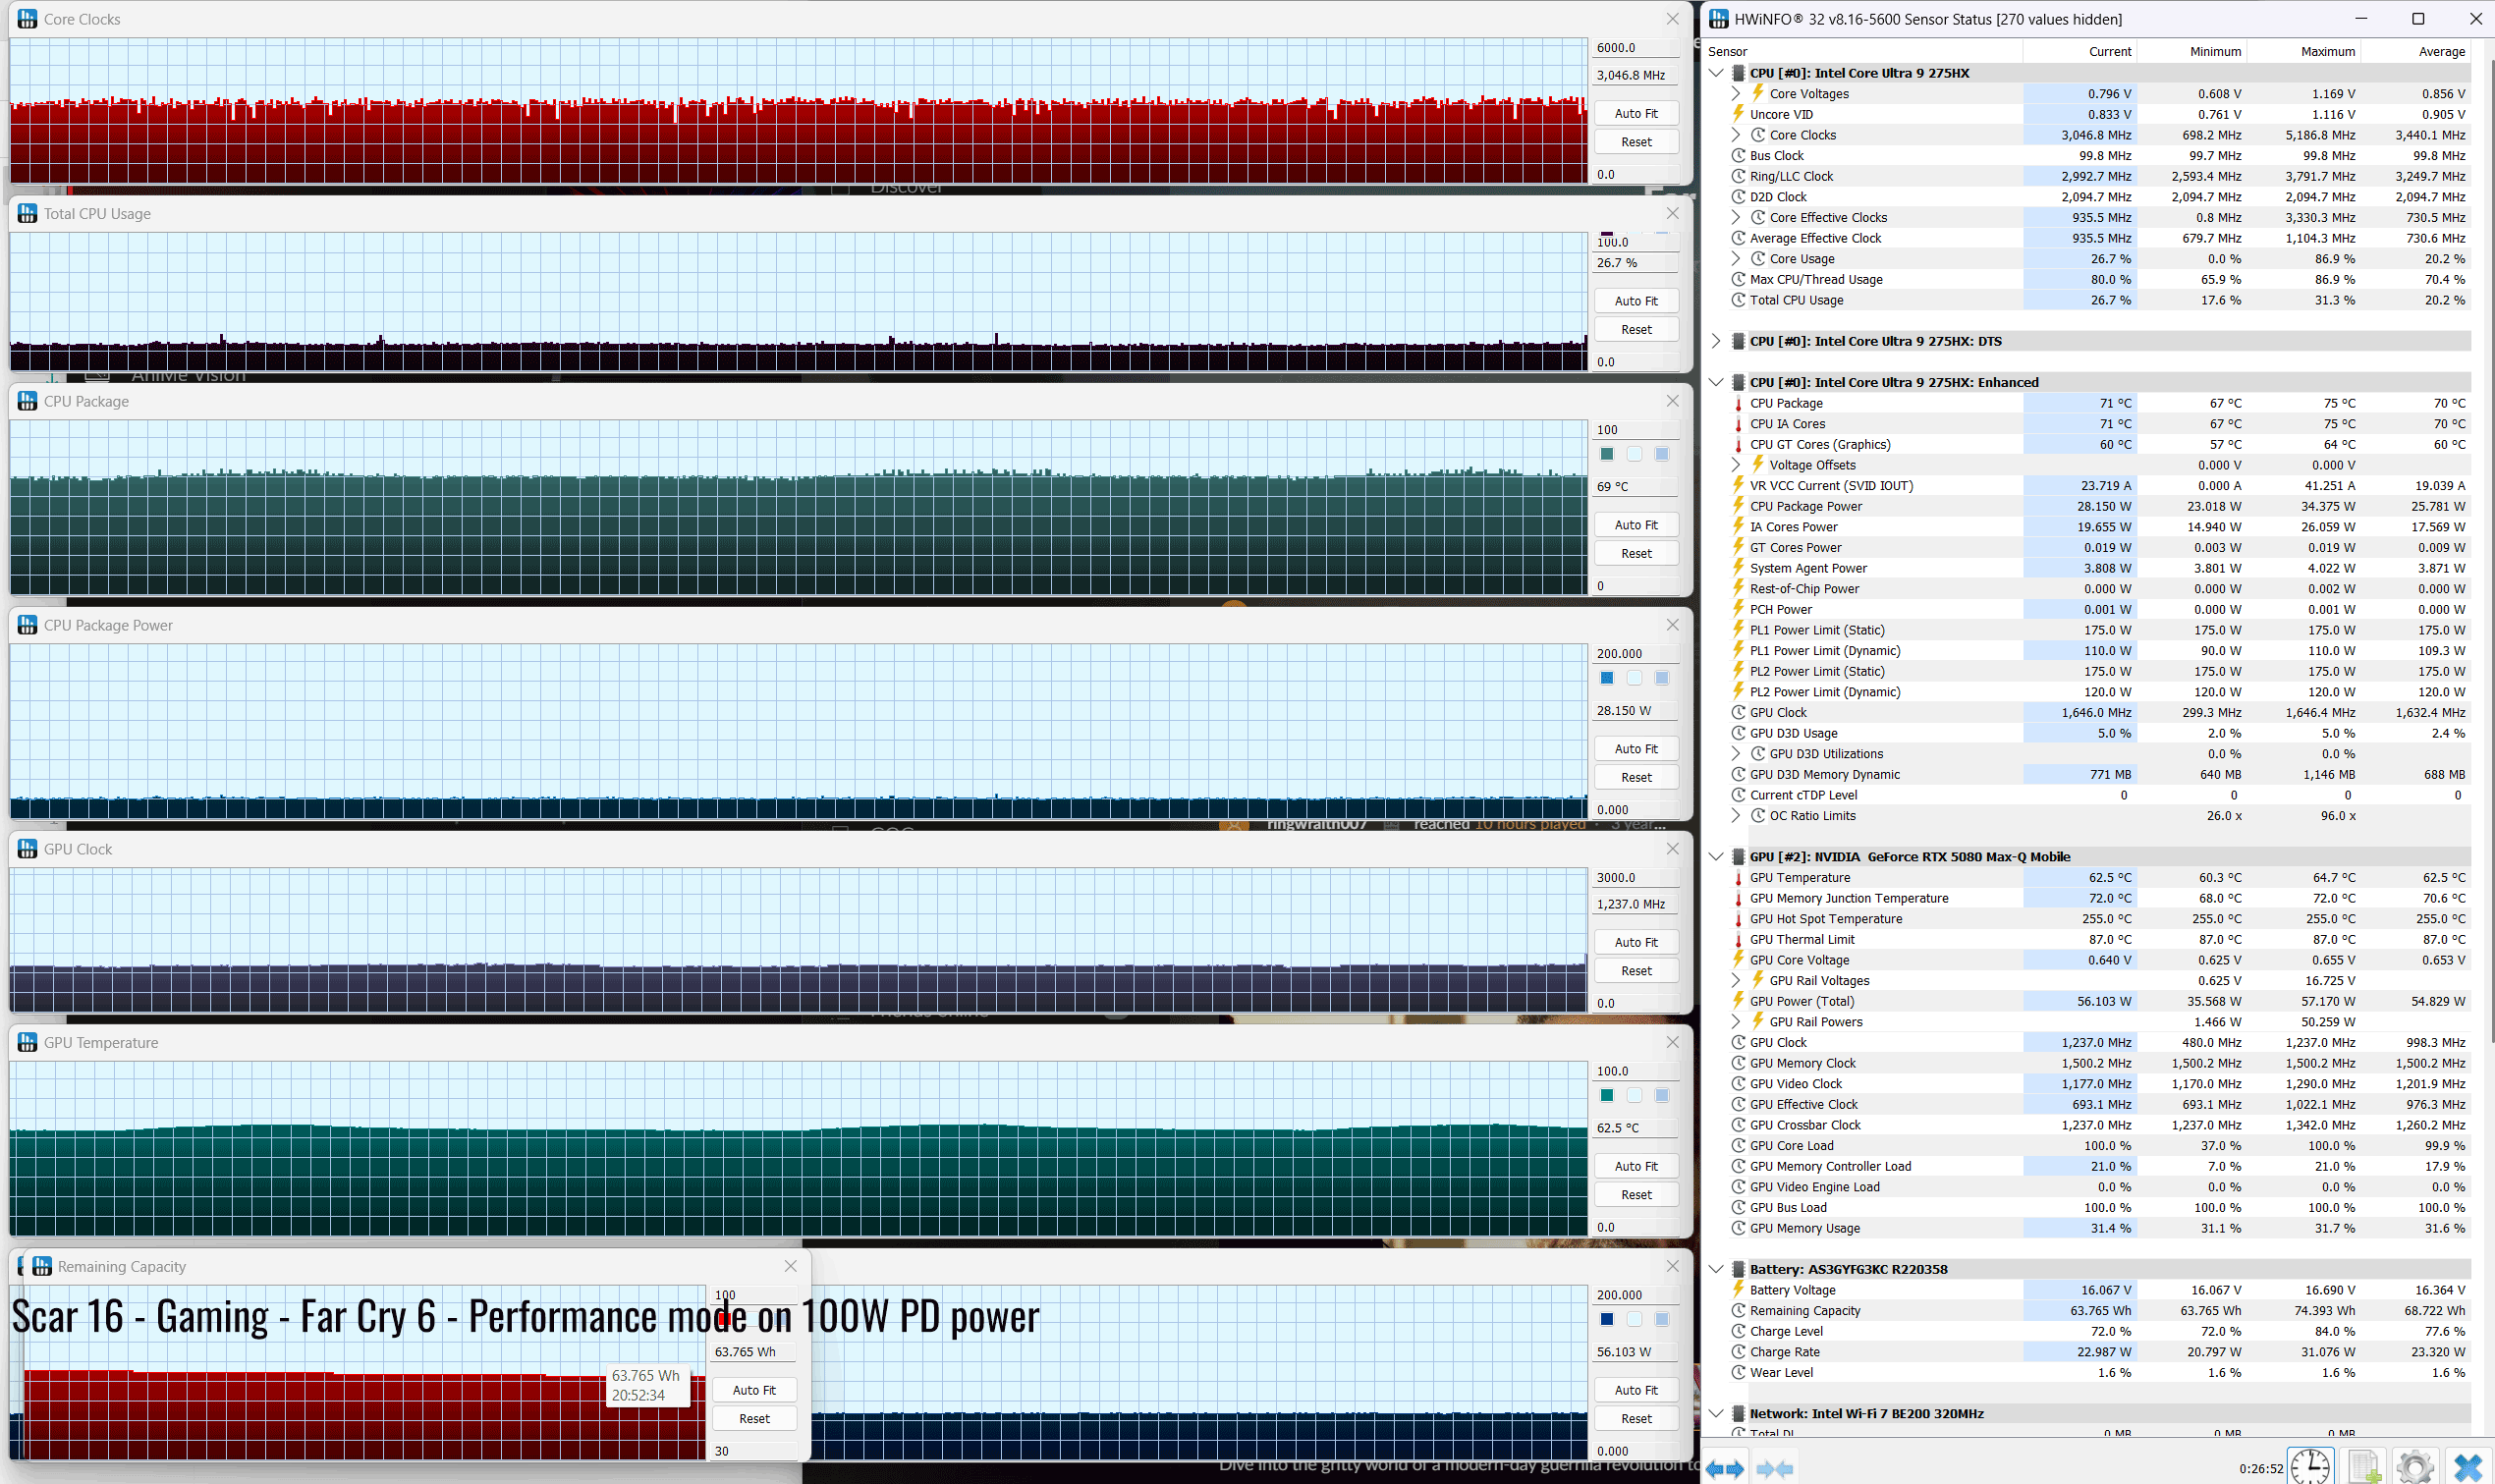2495x1484 pixels.
Task: Click thermometer icon next to GPU Temperature row
Action: 1738,878
